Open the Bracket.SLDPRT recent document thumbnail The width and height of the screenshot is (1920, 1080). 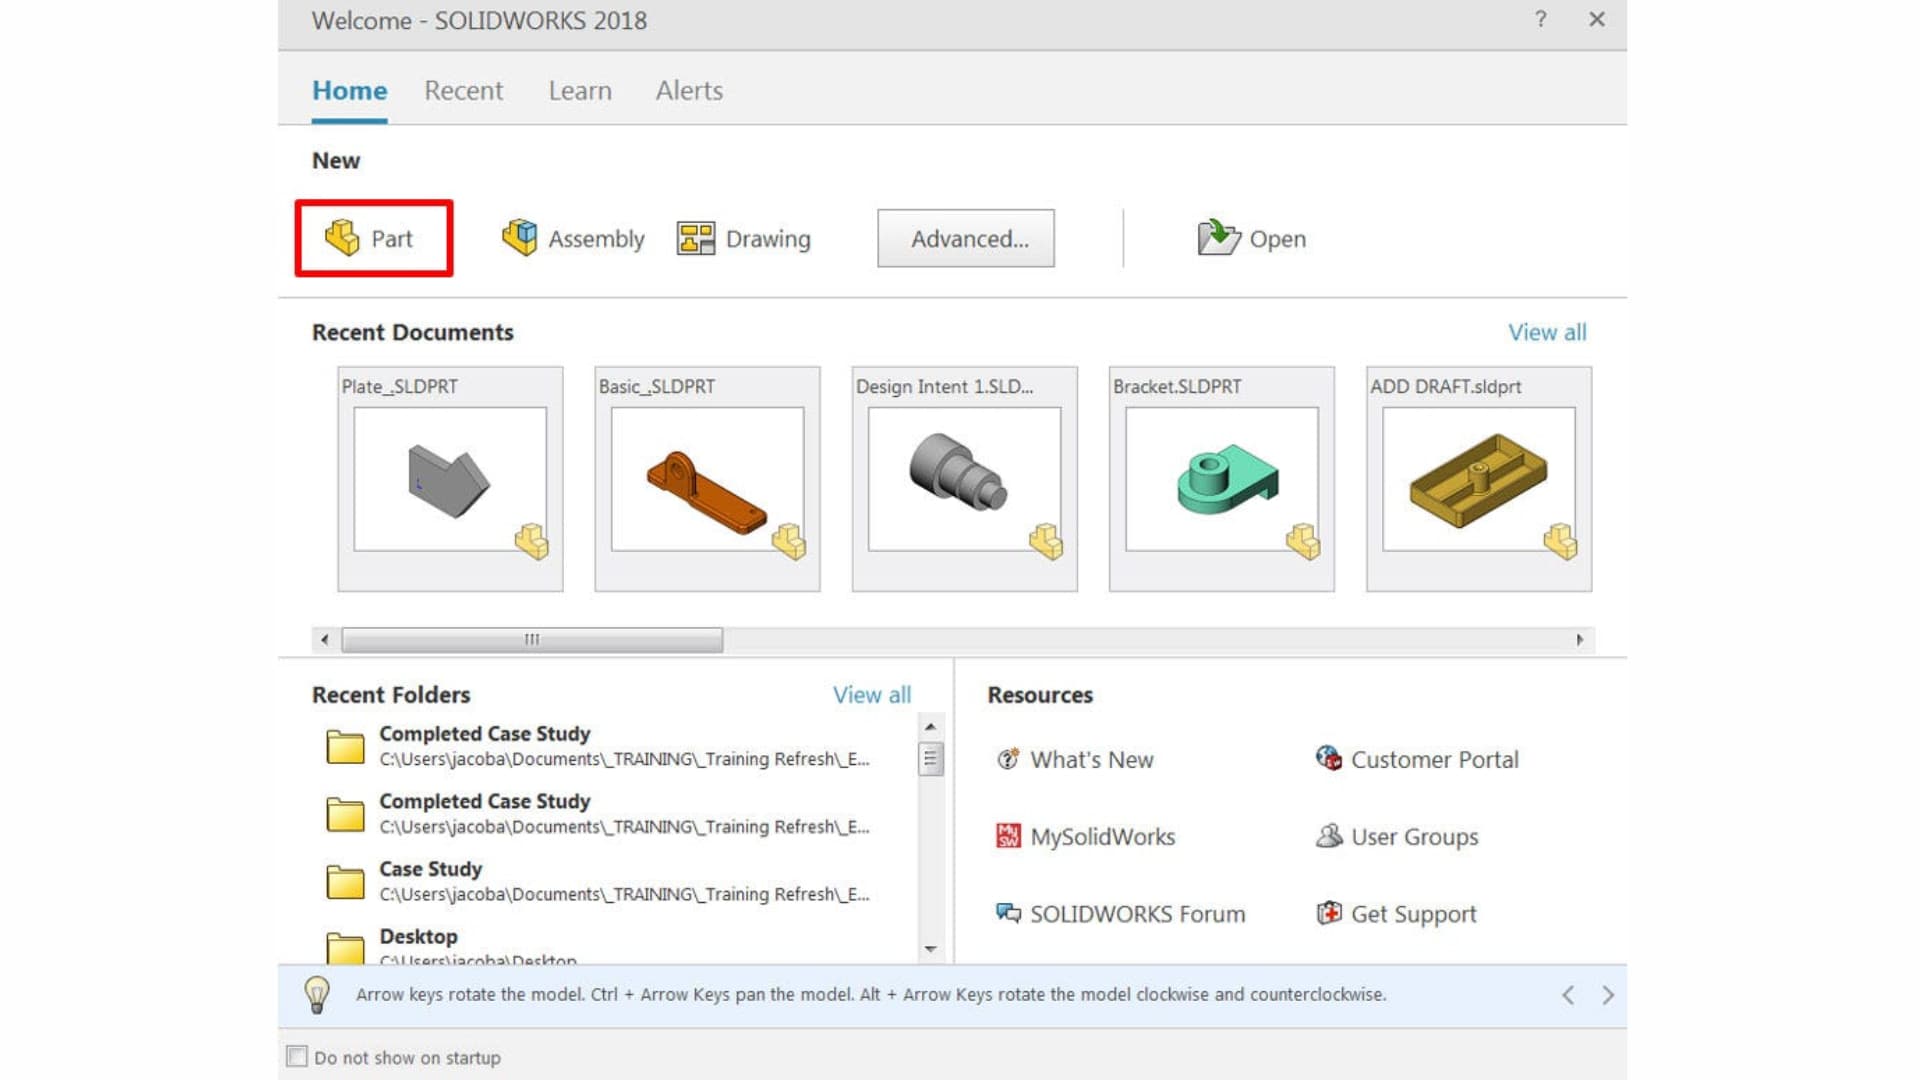(1220, 480)
